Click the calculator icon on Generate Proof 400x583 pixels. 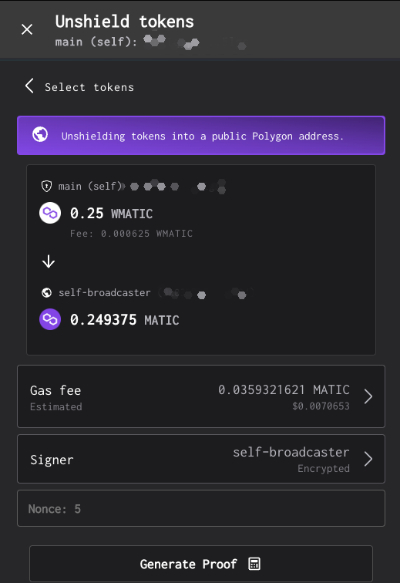pyautogui.click(x=254, y=564)
